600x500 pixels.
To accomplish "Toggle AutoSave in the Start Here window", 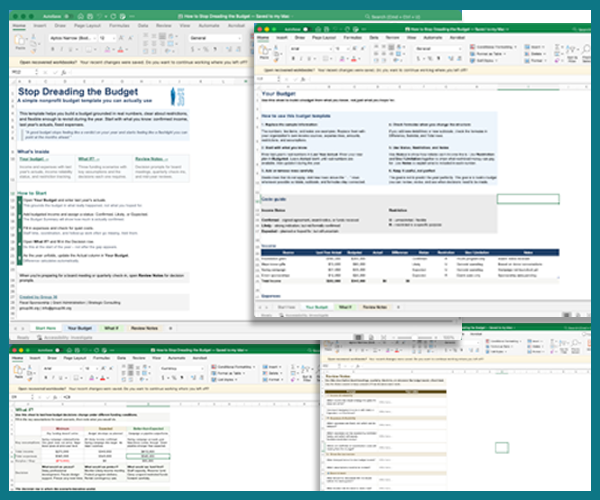I will click(x=67, y=16).
